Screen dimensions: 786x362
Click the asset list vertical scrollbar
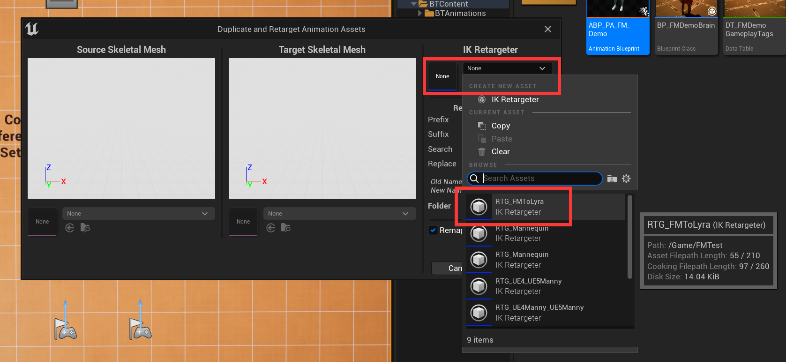630,237
